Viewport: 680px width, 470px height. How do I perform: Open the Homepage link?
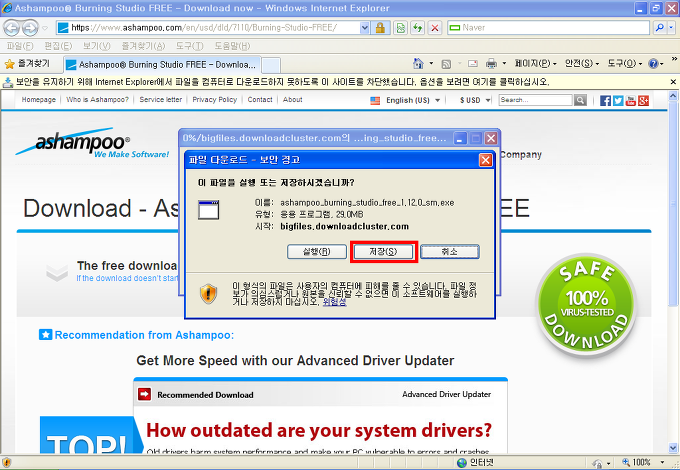[39, 99]
